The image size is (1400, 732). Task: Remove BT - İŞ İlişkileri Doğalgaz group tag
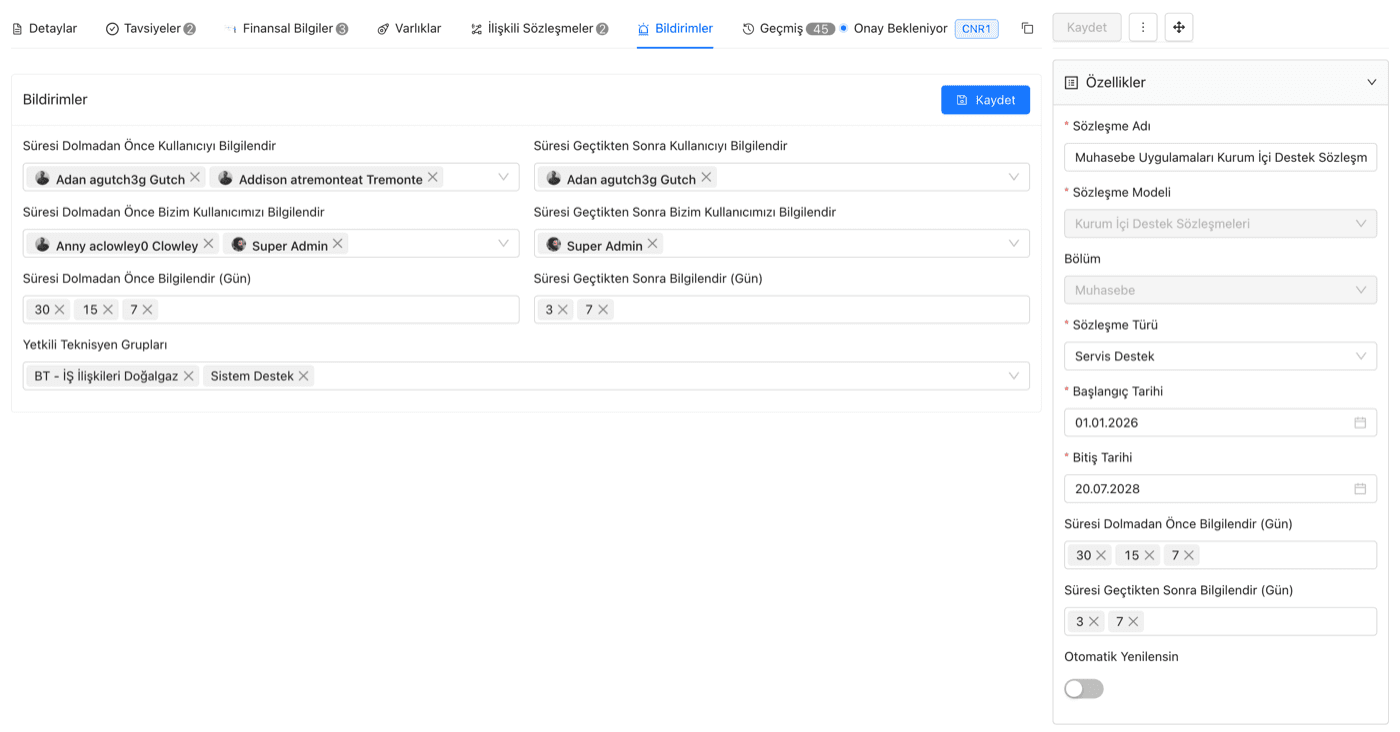(x=189, y=376)
